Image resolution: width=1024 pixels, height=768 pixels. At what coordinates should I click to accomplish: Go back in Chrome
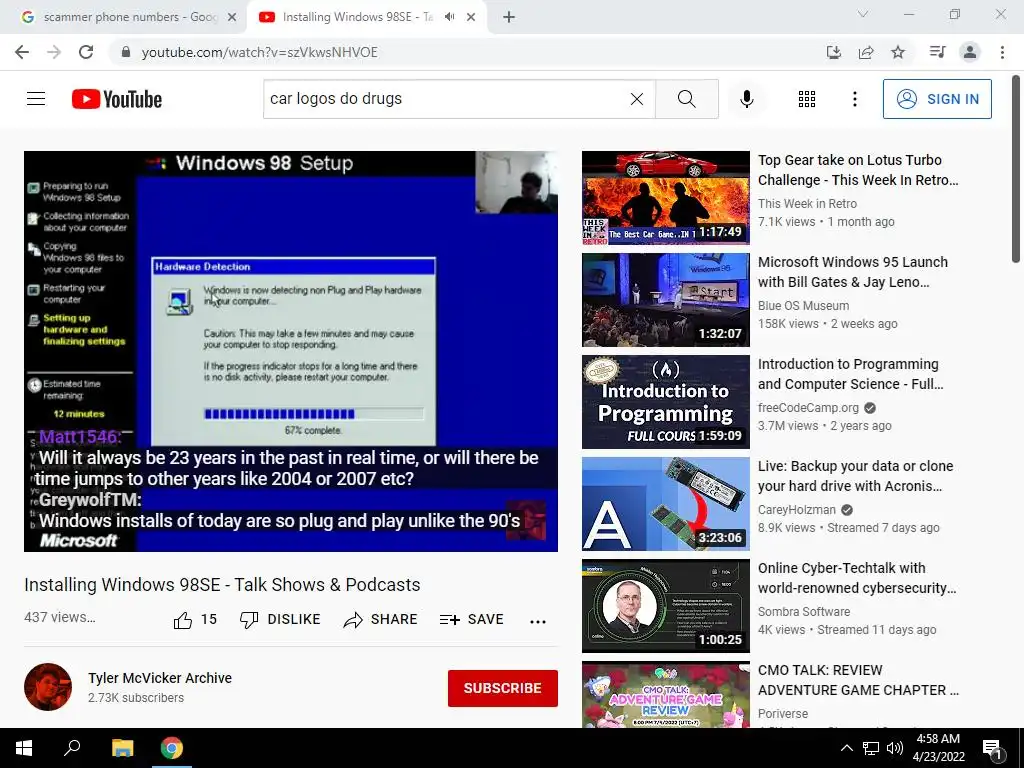click(22, 52)
